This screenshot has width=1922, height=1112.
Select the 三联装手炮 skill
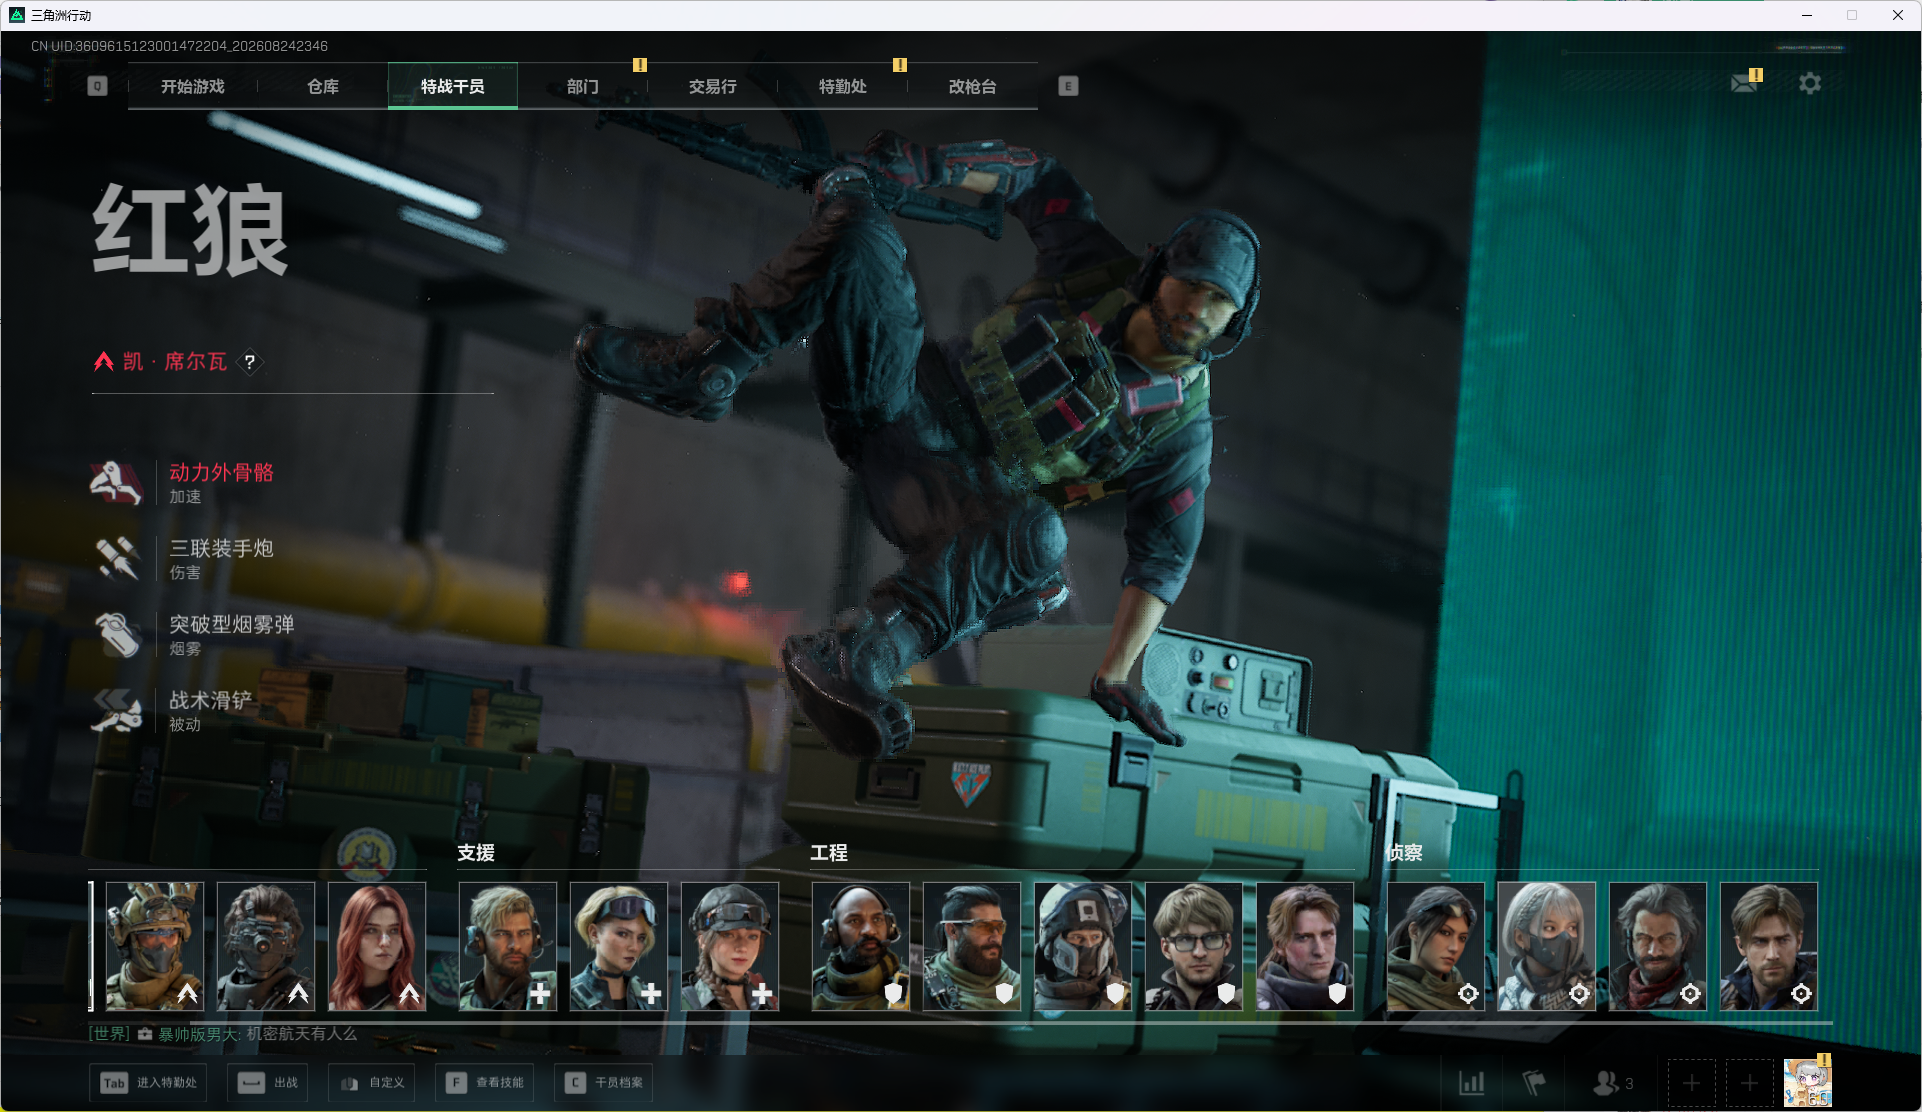(183, 558)
